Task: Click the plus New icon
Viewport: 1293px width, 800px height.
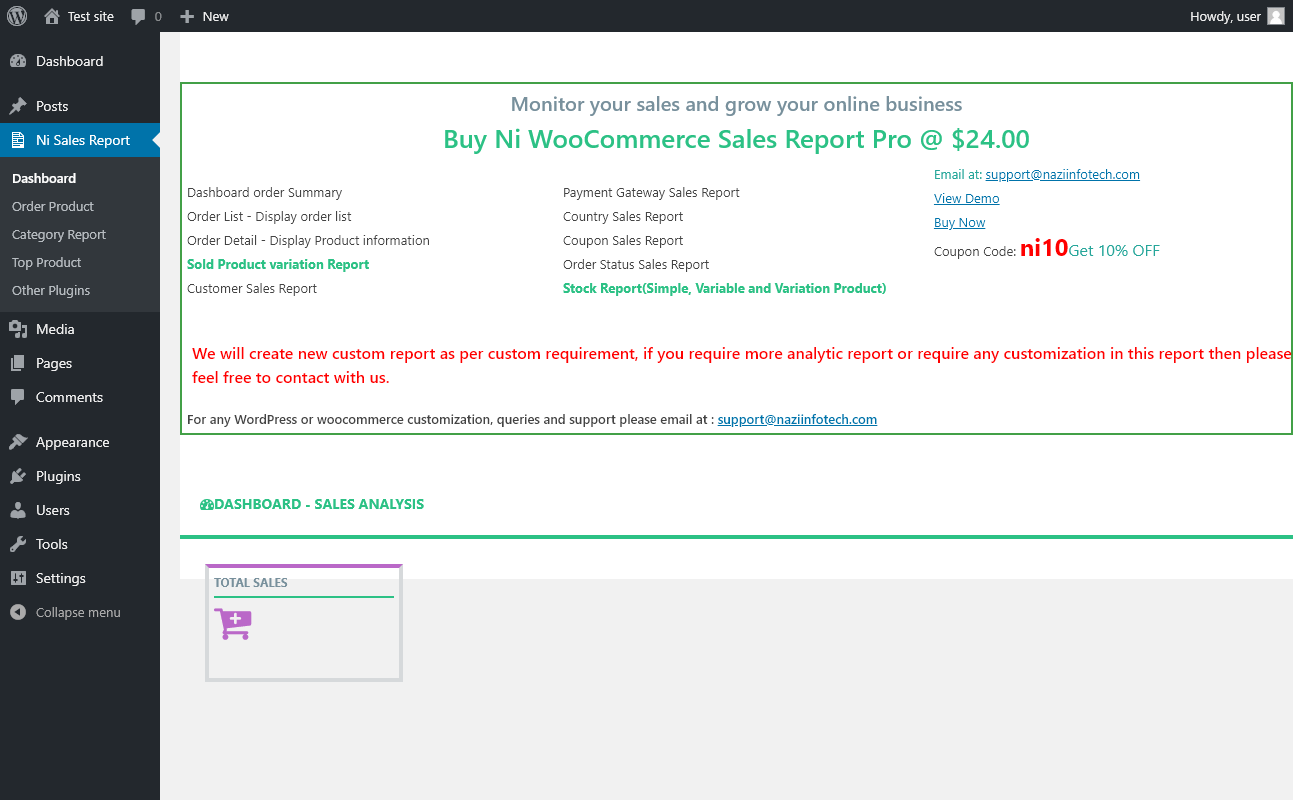Action: [x=187, y=16]
